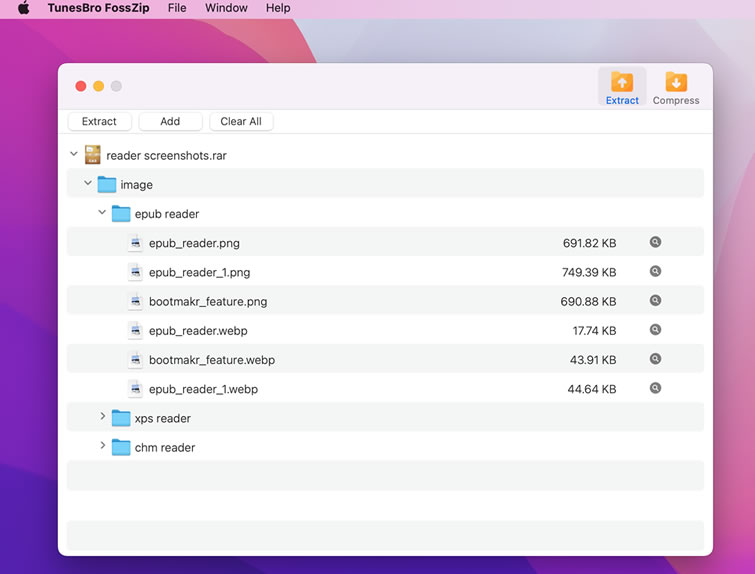Image resolution: width=755 pixels, height=574 pixels.
Task: Minimize the window with yellow button
Action: point(99,86)
